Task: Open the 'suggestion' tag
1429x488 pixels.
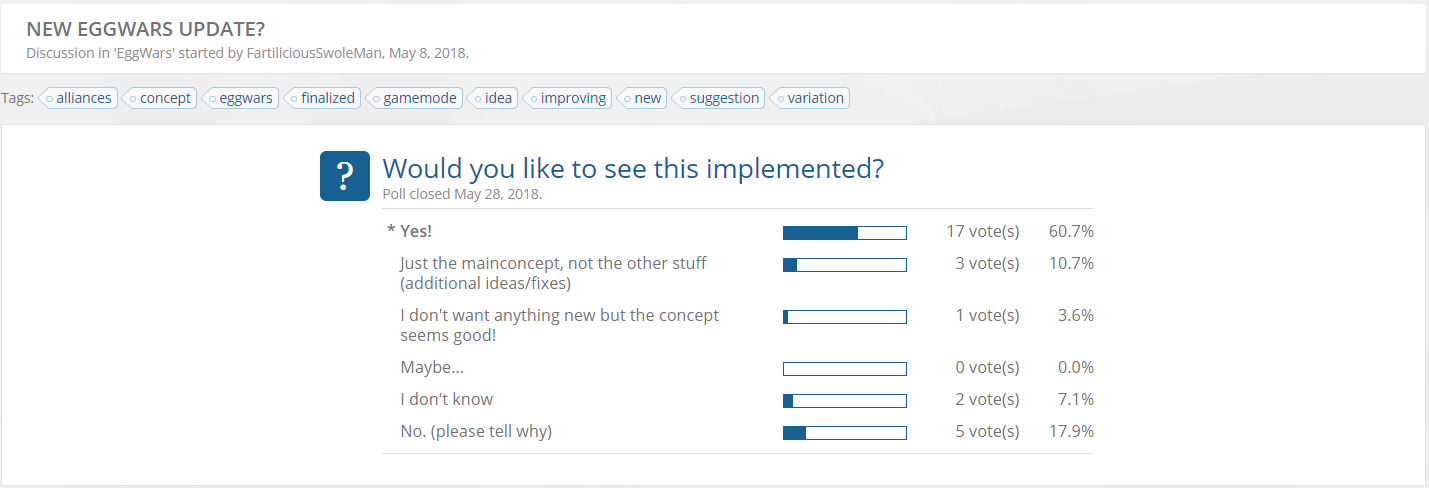Action: tap(718, 98)
